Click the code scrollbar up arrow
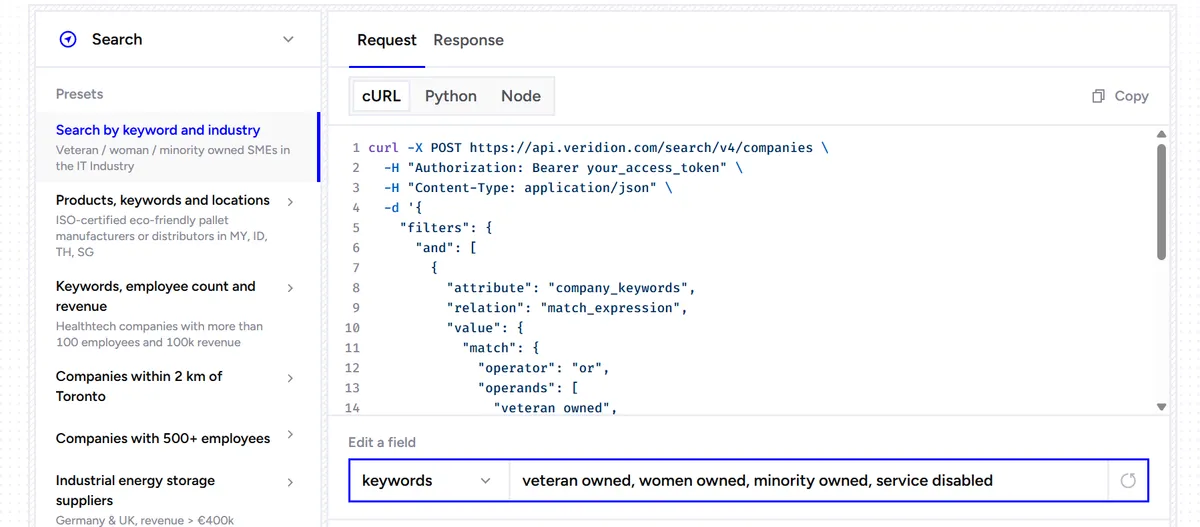1200x527 pixels. point(1161,134)
